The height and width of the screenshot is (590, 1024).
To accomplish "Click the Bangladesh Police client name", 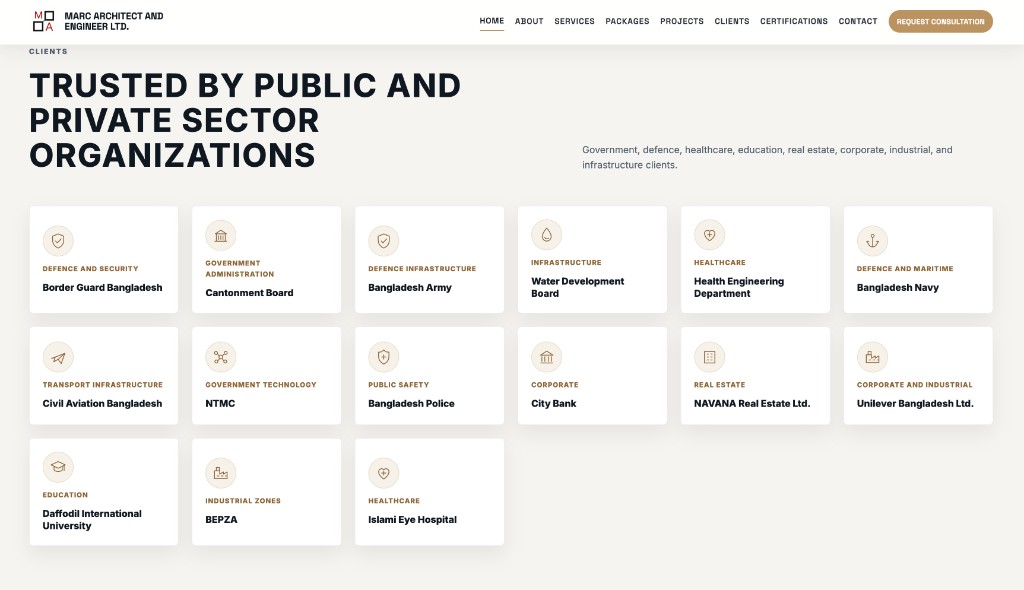I will 411,404.
